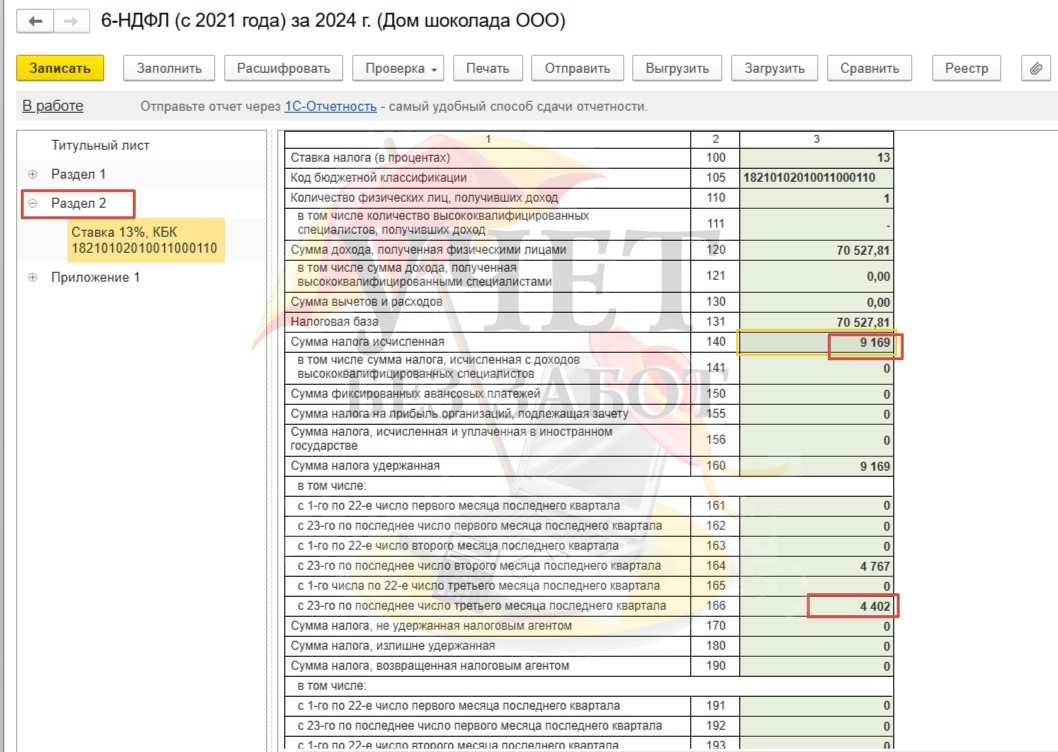Click the 'Сумма вычетов и расходов' label
This screenshot has width=1058, height=752.
(366, 302)
